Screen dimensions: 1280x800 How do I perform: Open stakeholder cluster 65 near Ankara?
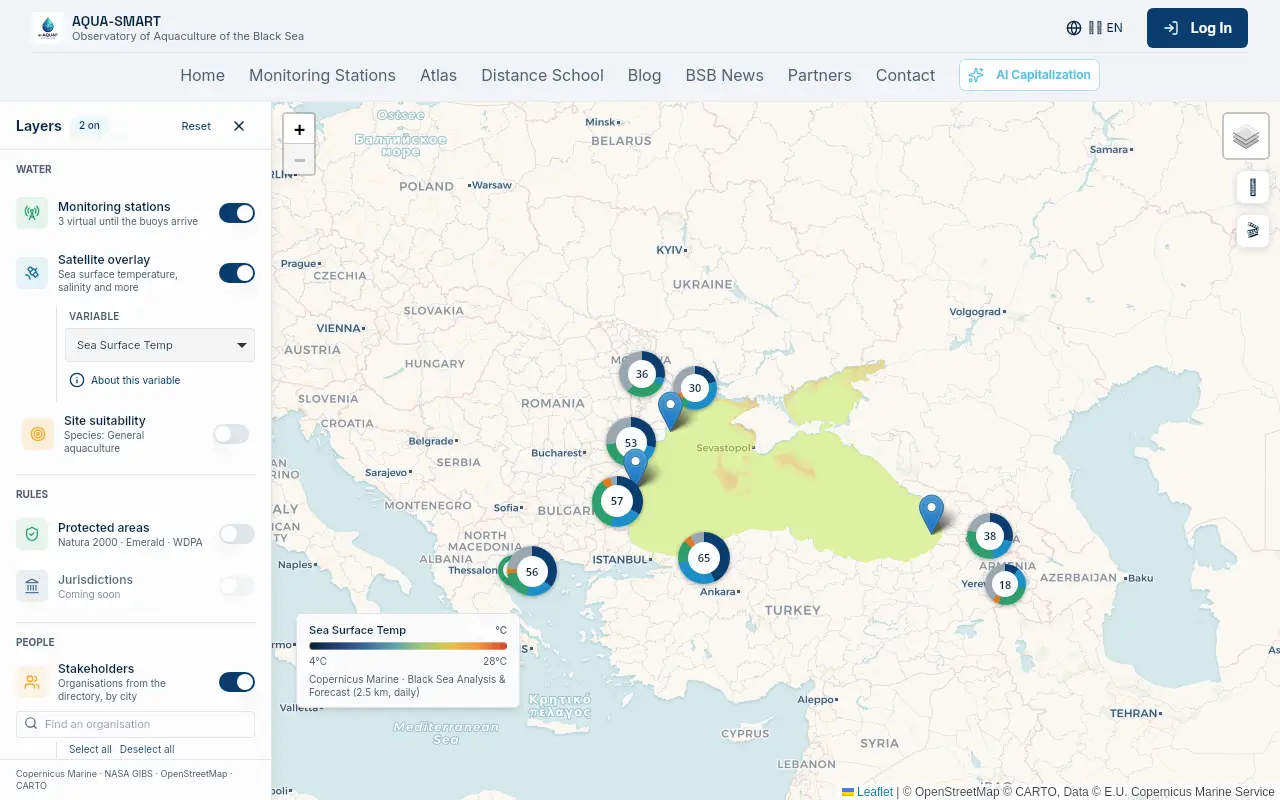pyautogui.click(x=704, y=558)
